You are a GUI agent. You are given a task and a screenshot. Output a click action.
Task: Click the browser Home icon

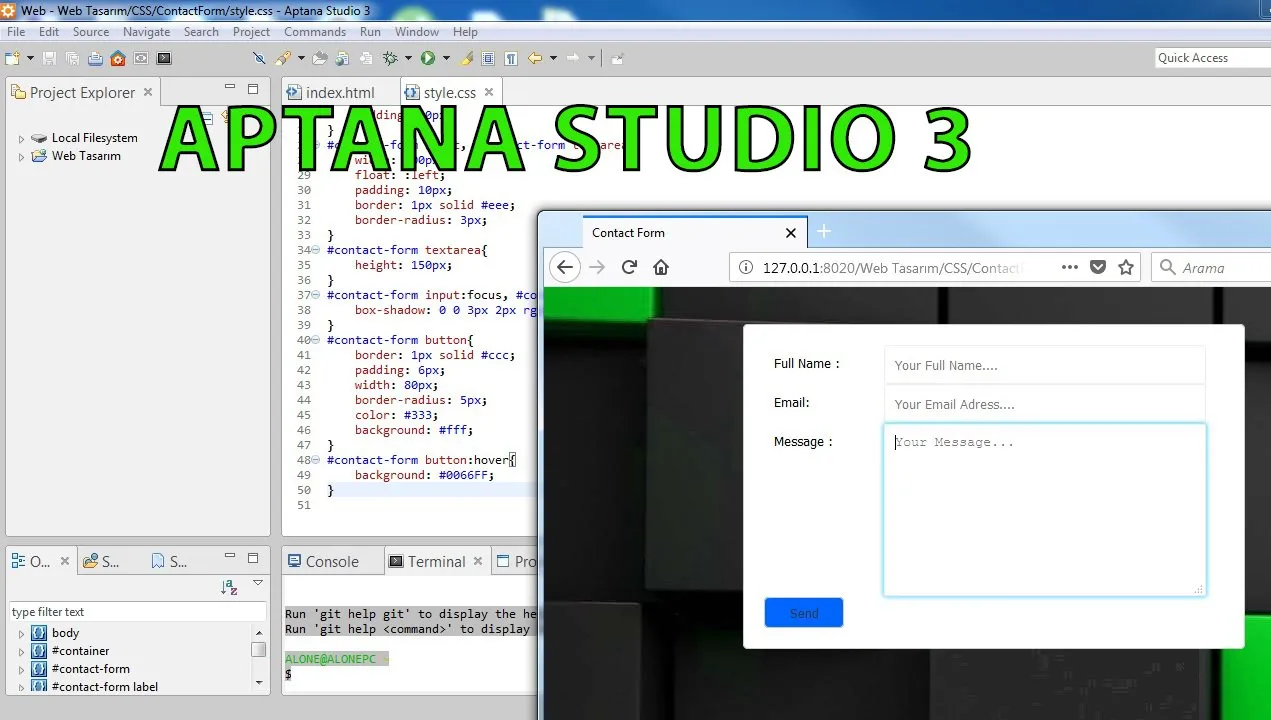tap(660, 267)
